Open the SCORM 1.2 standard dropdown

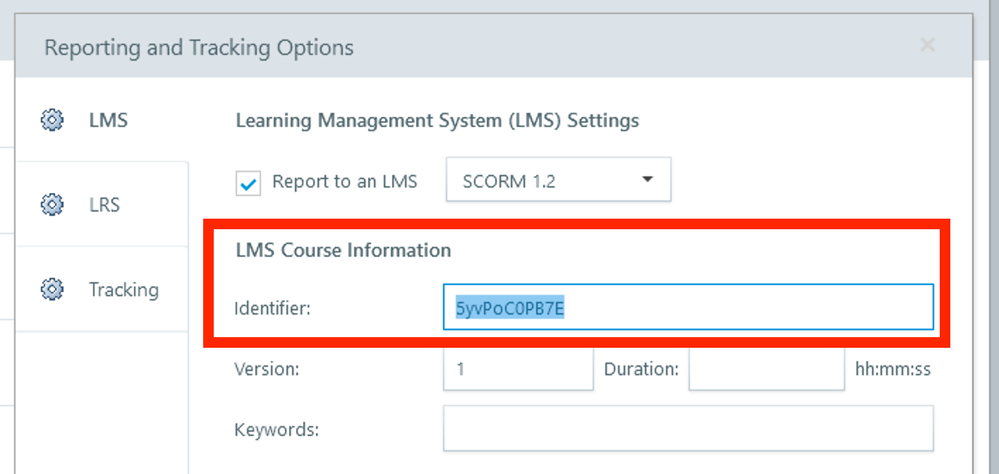tap(557, 181)
